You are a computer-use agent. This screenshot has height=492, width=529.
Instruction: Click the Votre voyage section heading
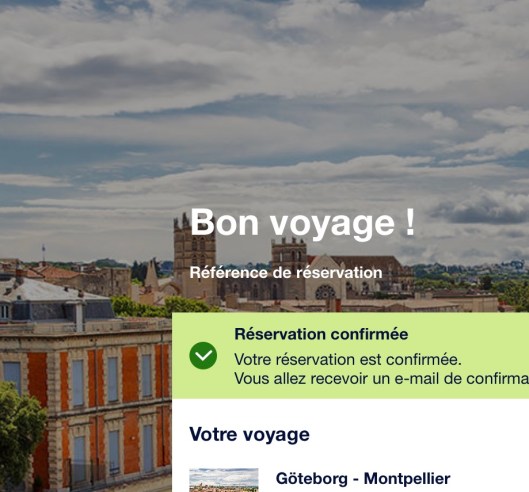pos(249,434)
